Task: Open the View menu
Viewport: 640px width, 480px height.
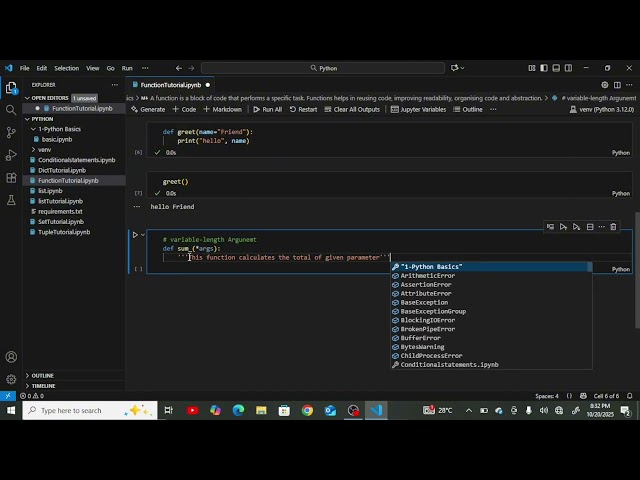Action: (x=93, y=68)
